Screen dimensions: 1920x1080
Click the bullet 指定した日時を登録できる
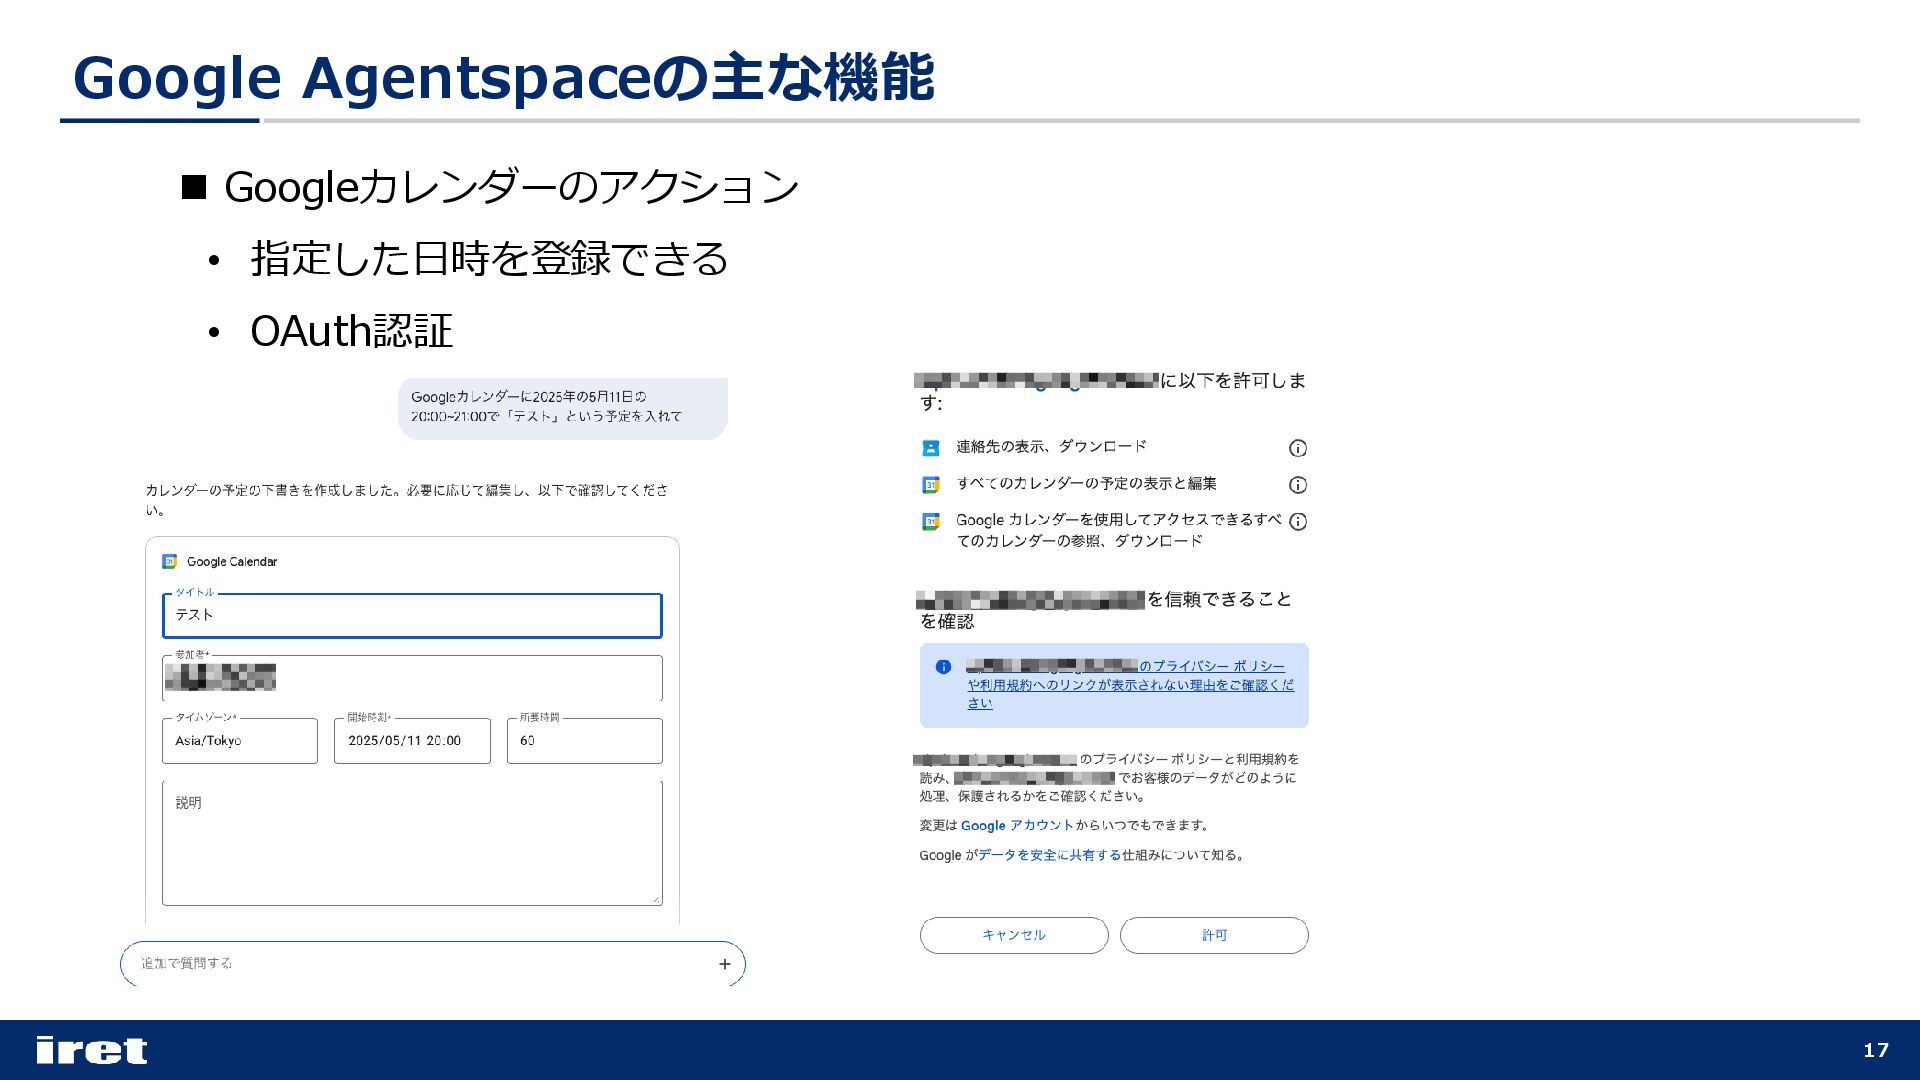pos(489,258)
